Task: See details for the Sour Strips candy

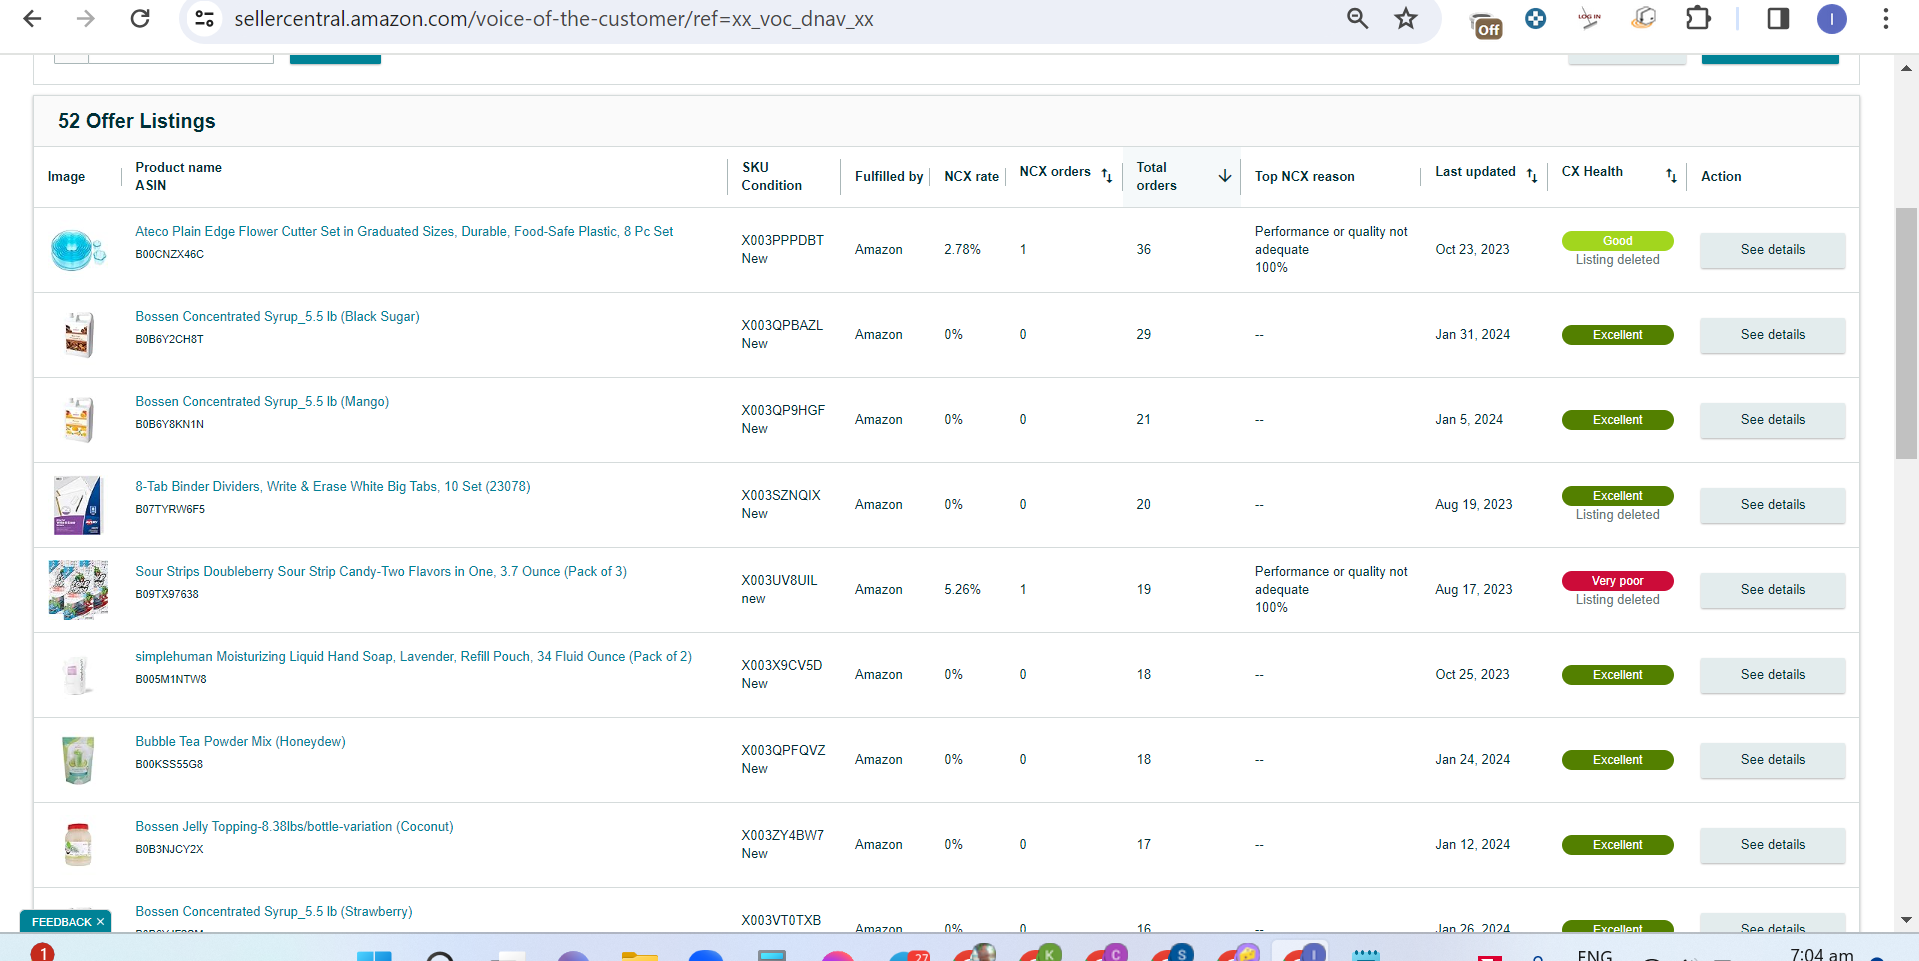Action: (1772, 590)
